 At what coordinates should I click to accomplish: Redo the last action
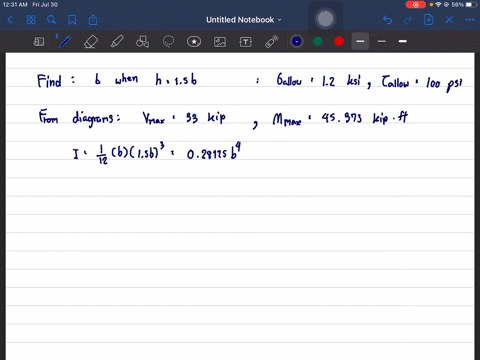click(408, 20)
